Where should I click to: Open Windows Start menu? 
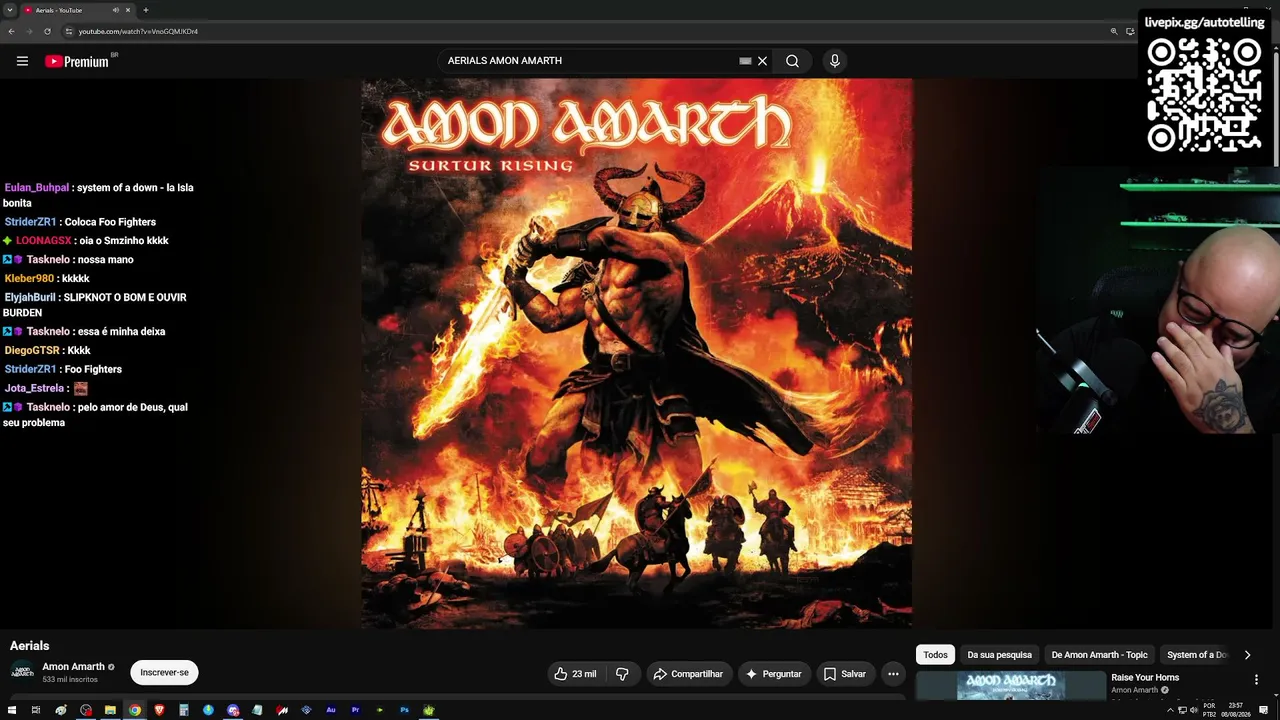(12, 710)
